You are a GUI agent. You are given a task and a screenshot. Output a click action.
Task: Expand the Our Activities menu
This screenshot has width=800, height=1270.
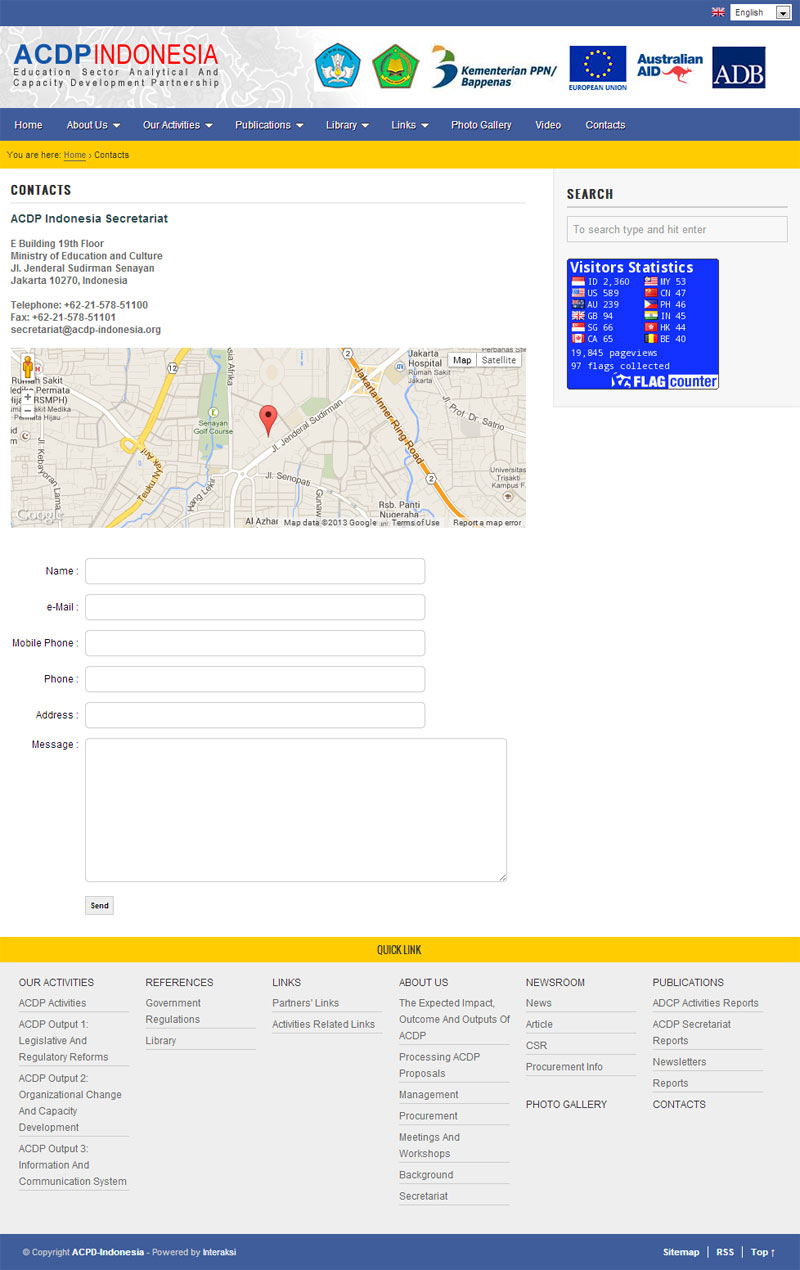[178, 125]
